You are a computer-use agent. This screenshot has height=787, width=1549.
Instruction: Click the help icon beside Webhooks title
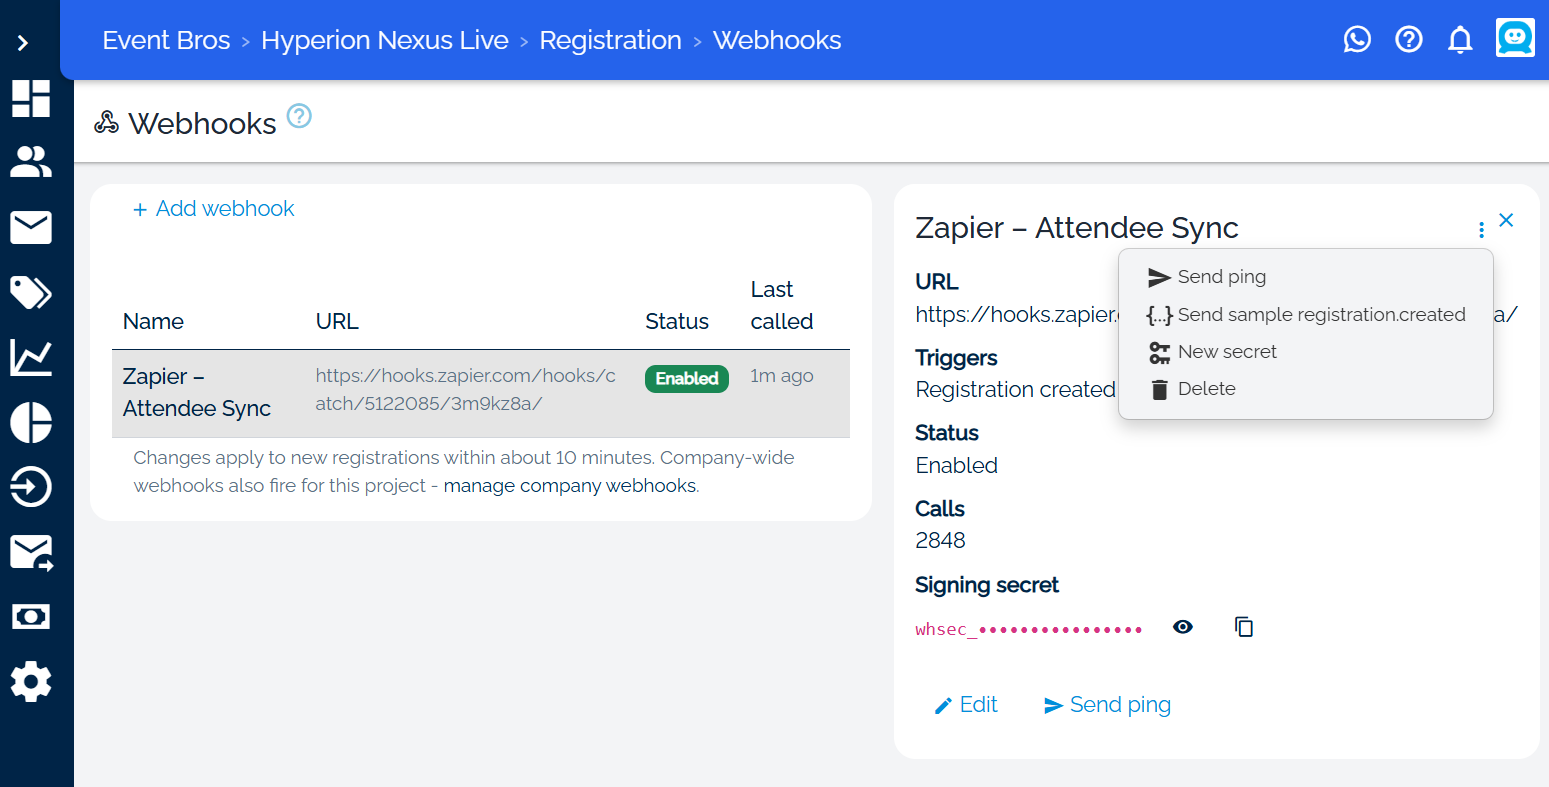(x=299, y=116)
